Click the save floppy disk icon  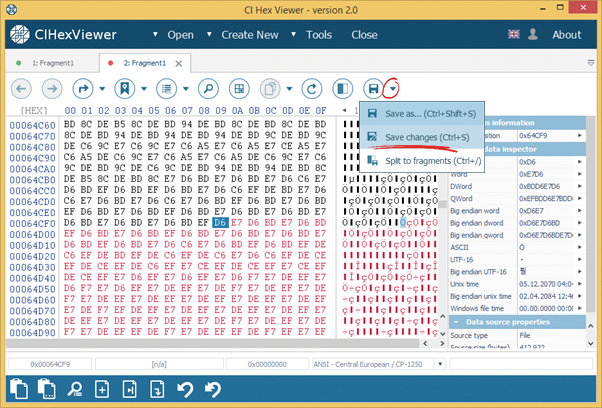tap(373, 89)
